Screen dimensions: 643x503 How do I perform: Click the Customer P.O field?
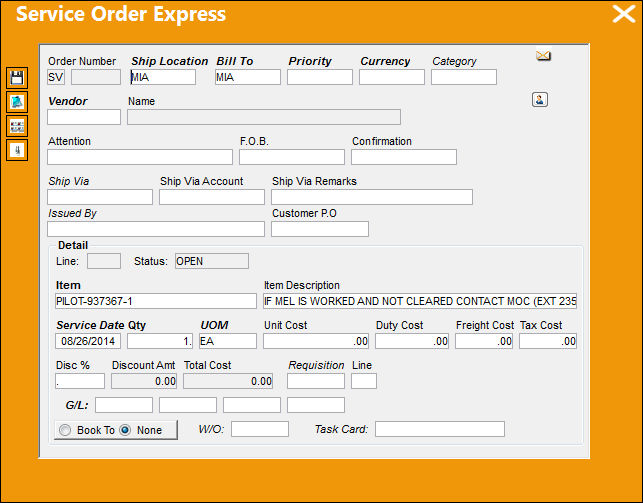point(320,229)
